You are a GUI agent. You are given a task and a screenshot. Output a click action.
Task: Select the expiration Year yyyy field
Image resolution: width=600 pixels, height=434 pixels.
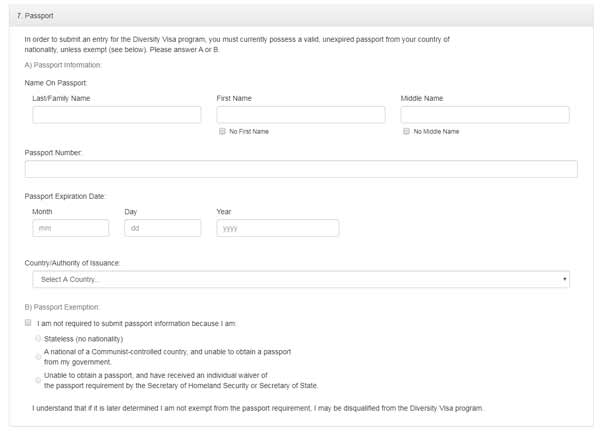click(x=277, y=228)
